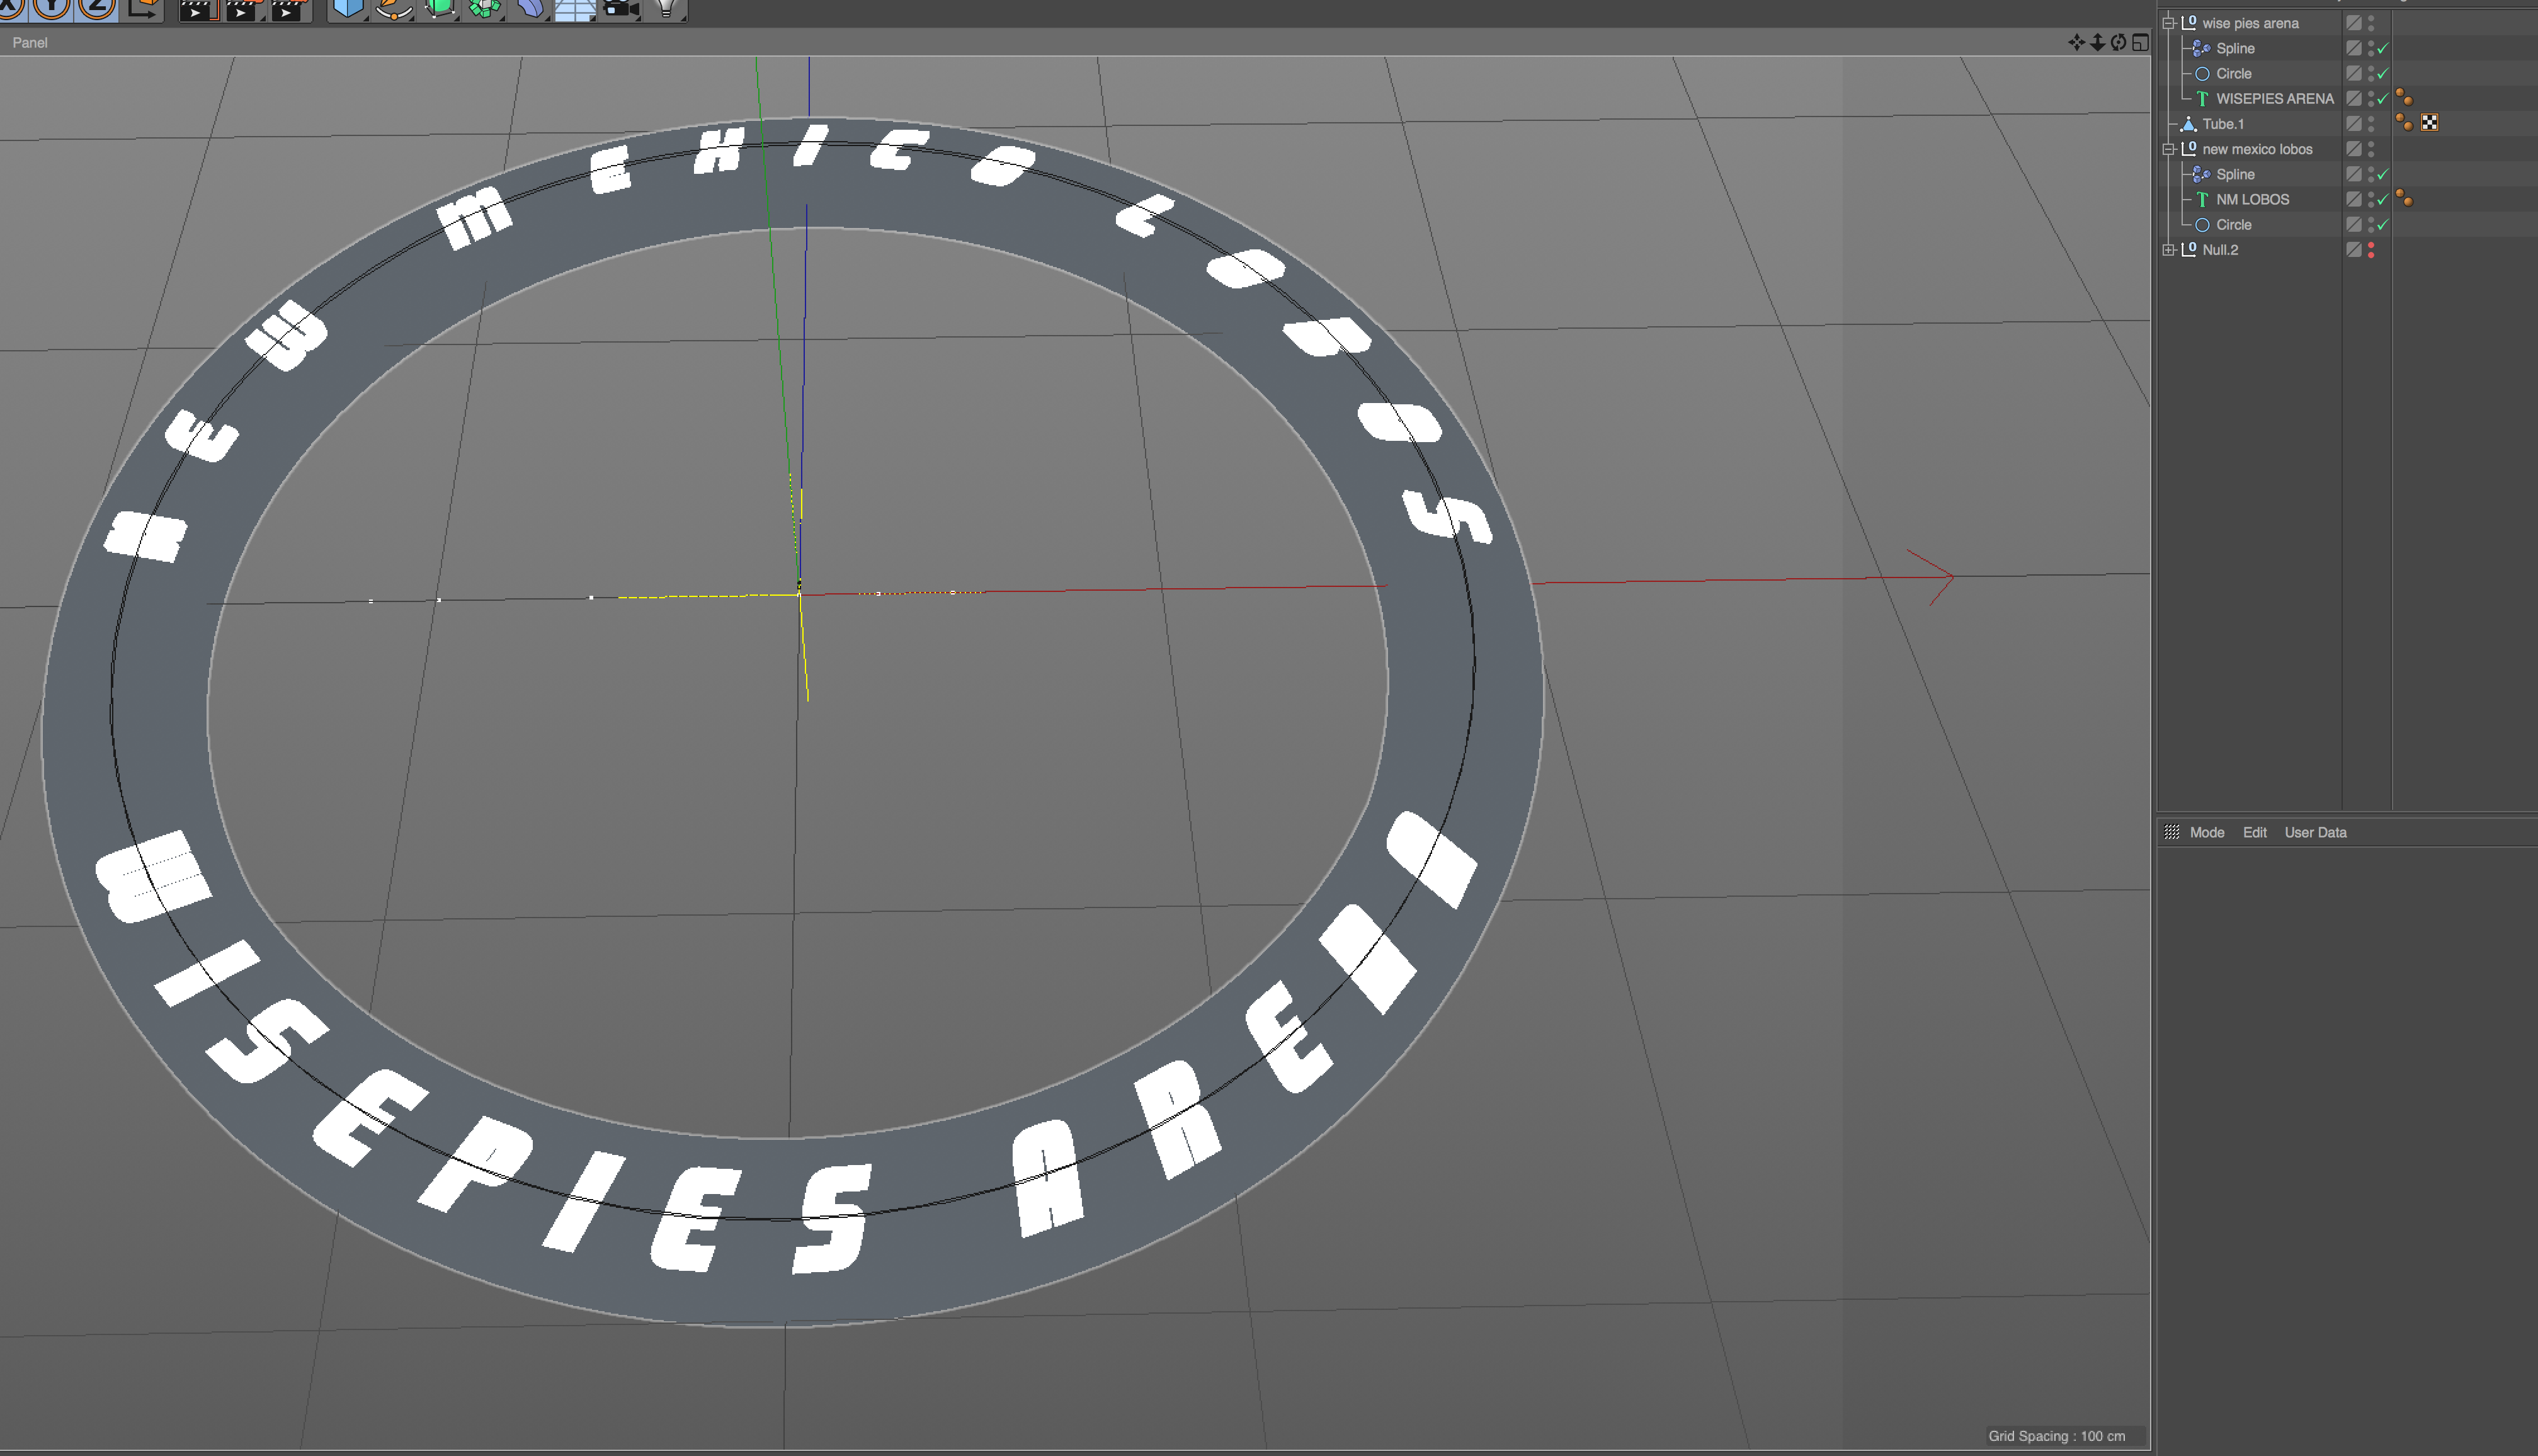Open the Camera objects toolbar icon
Image resolution: width=2538 pixels, height=1456 pixels.
[621, 9]
